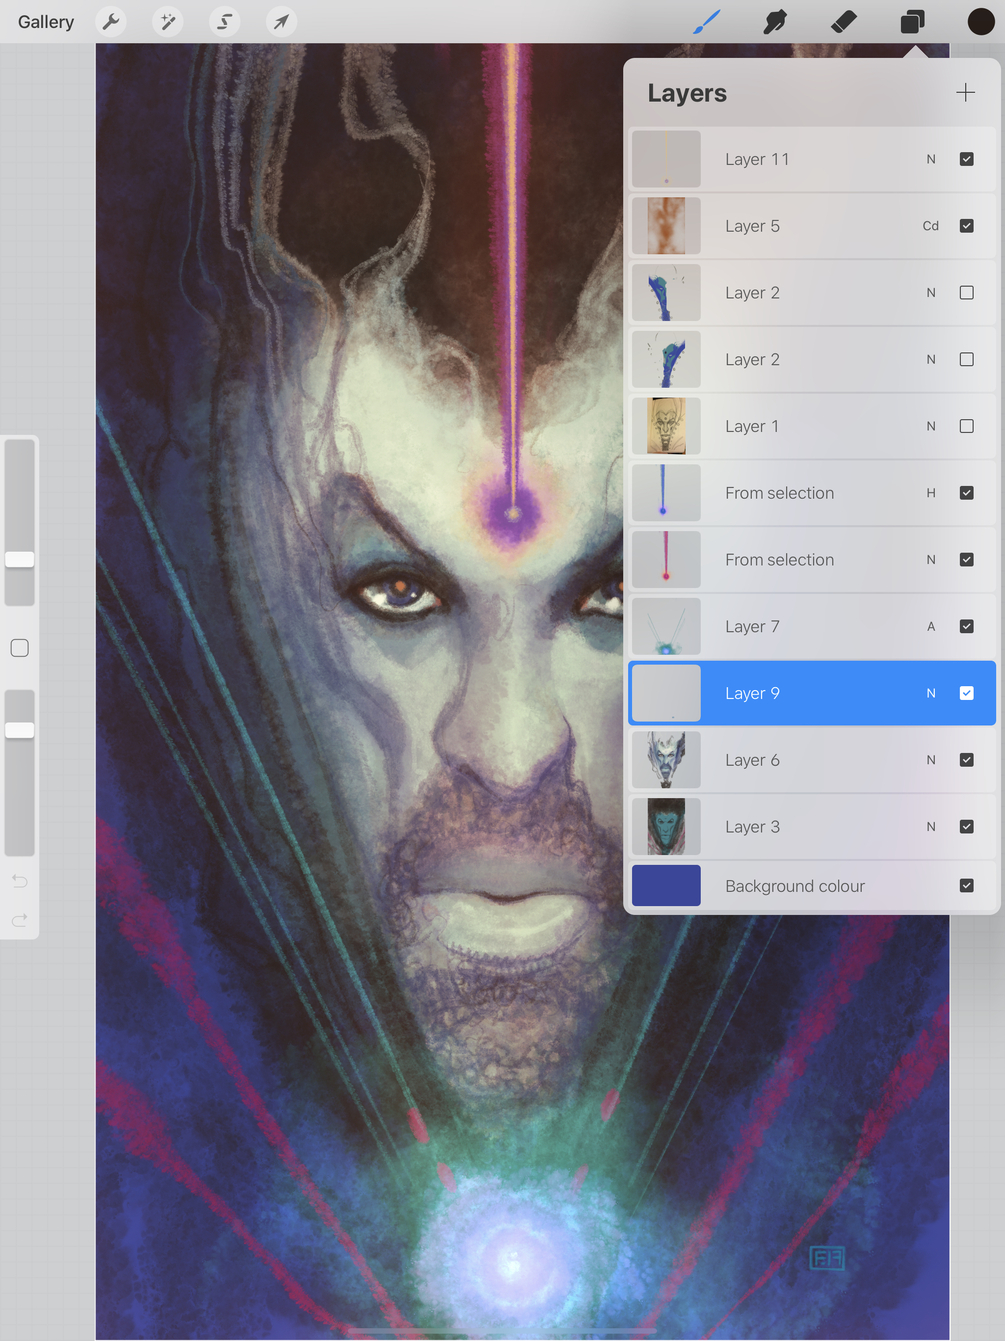Open blend mode A for Layer 7
This screenshot has width=1005, height=1341.
click(931, 626)
